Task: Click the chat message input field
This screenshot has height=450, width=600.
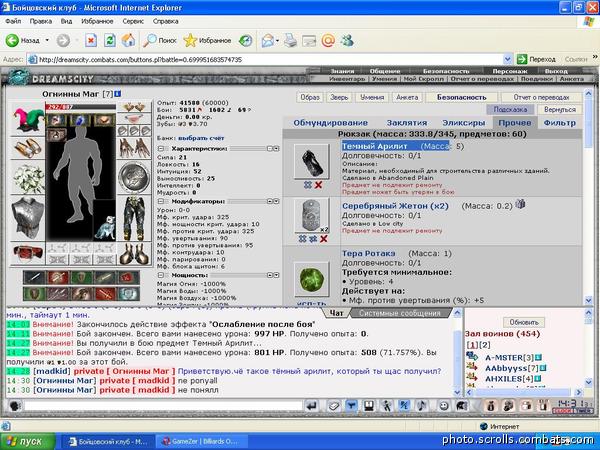Action: click(x=163, y=406)
